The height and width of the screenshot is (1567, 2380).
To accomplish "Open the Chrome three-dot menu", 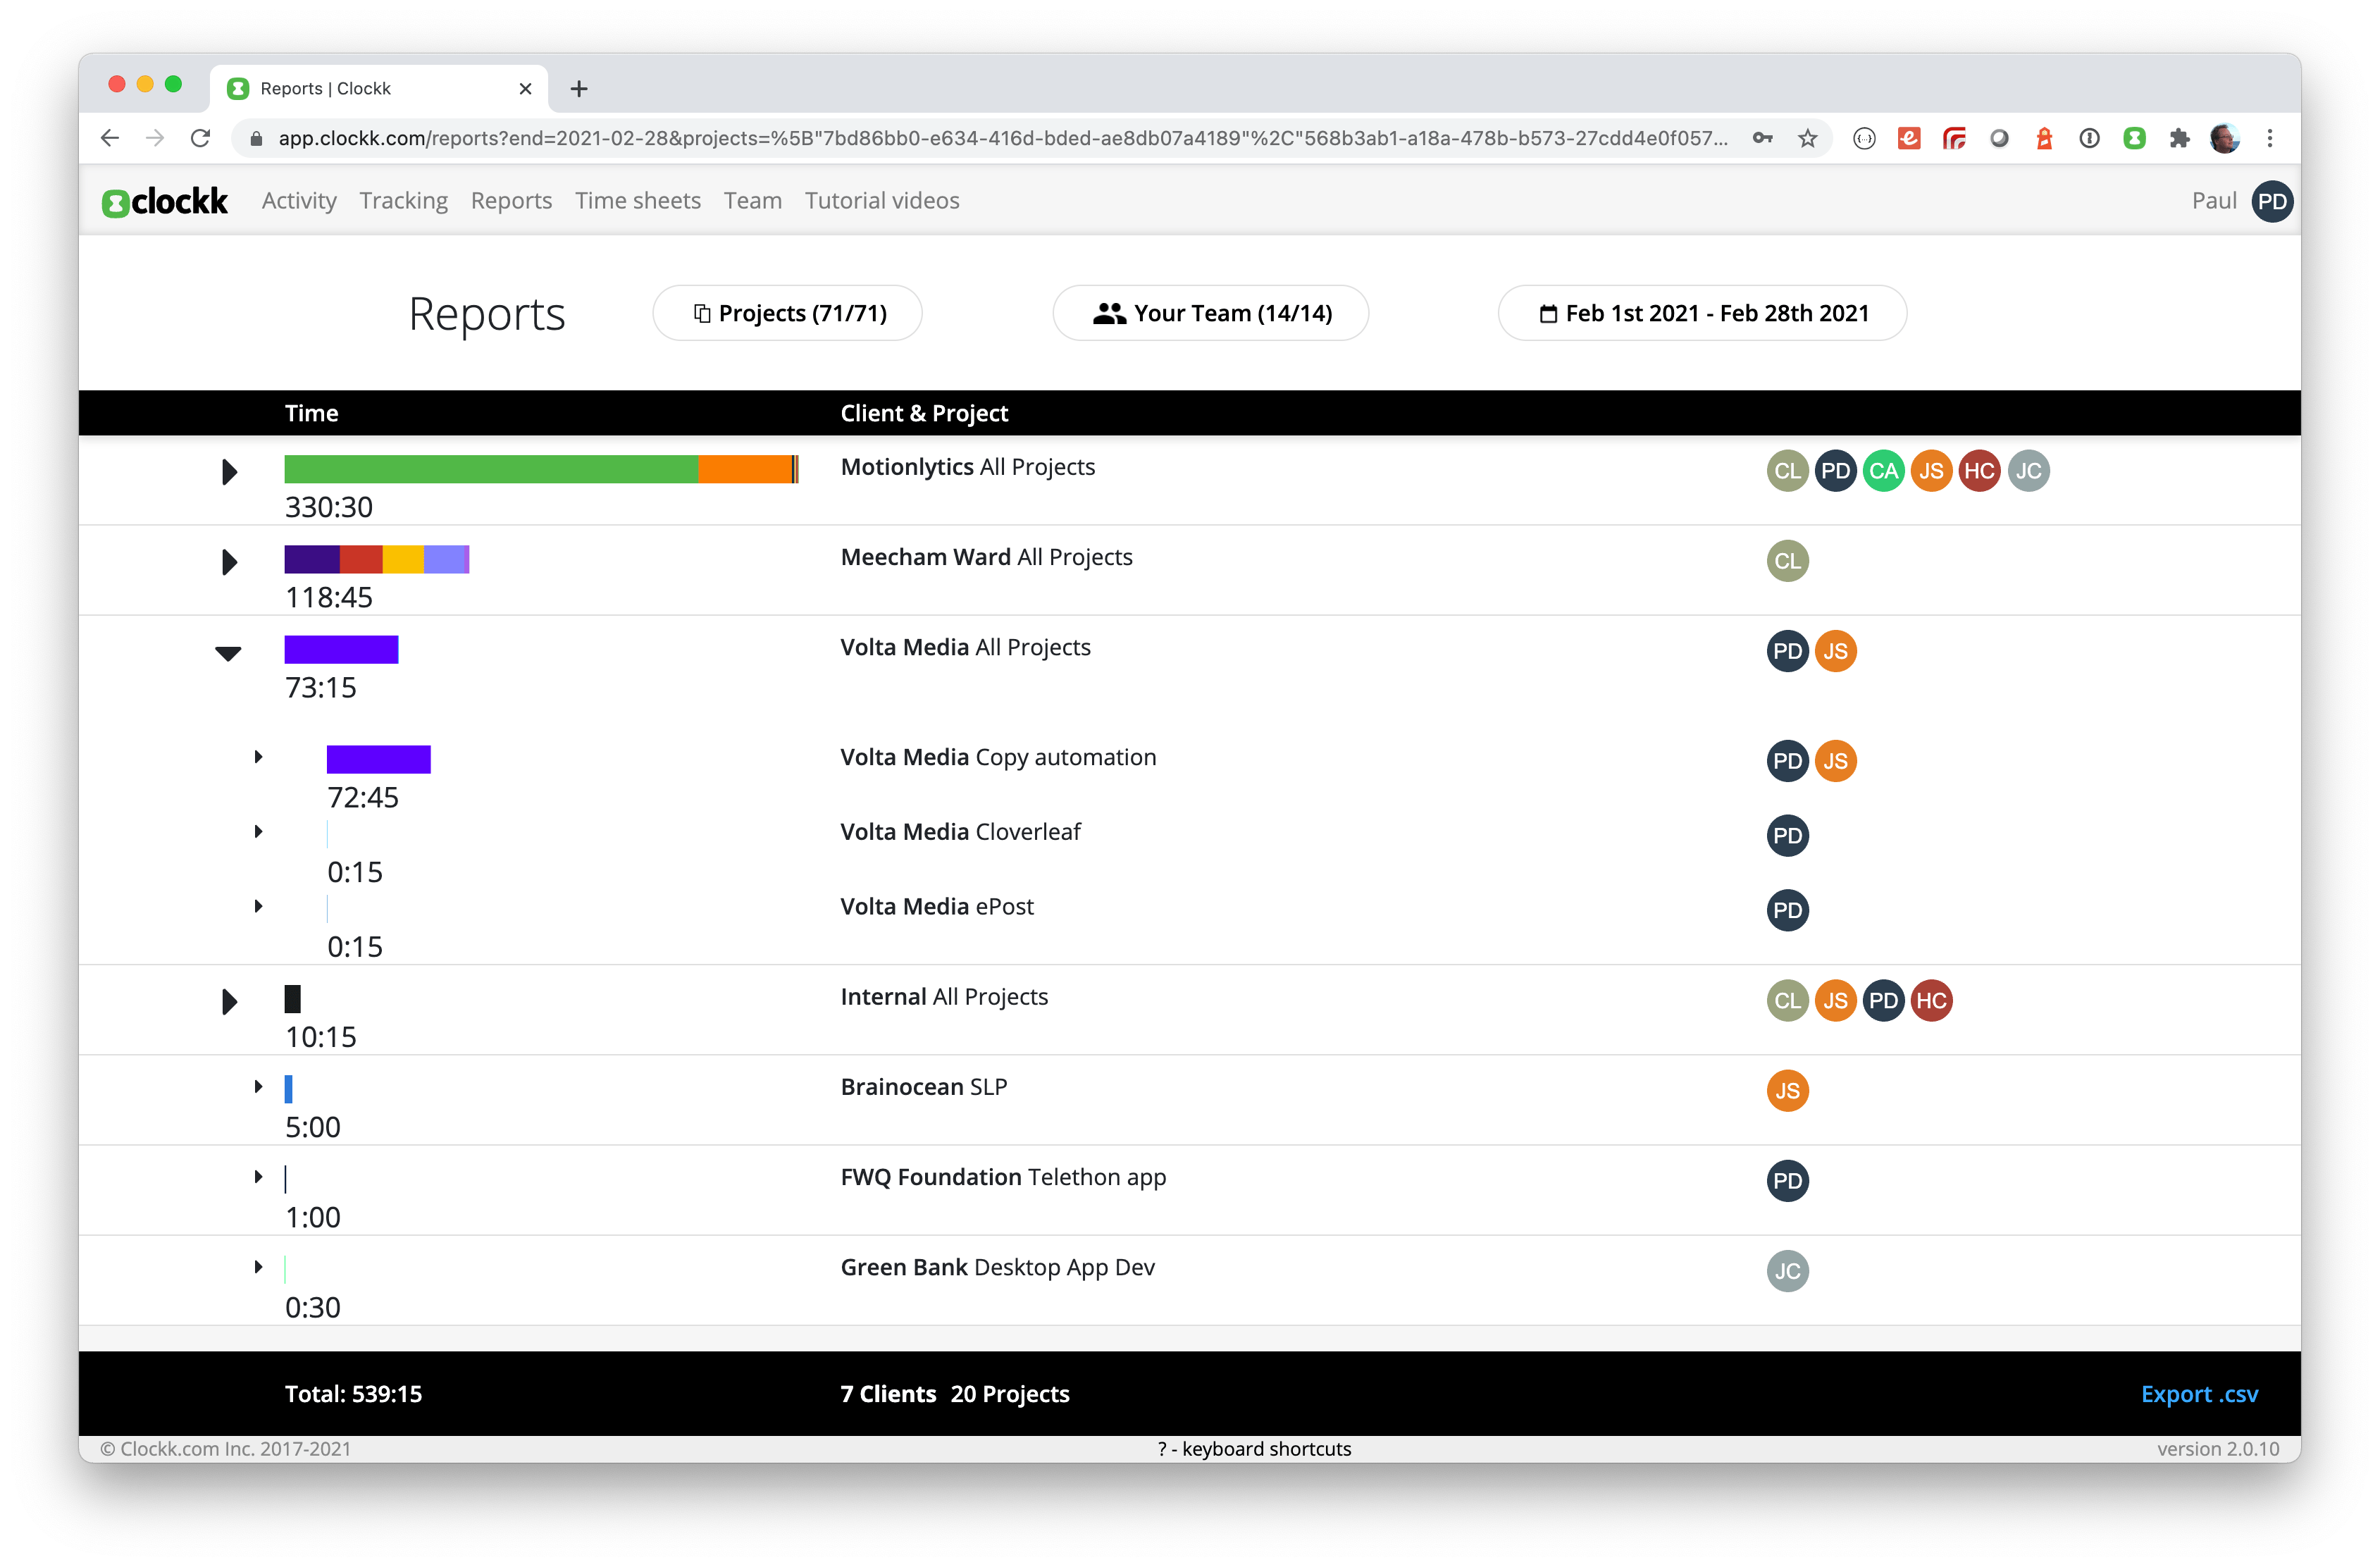I will (x=2269, y=138).
